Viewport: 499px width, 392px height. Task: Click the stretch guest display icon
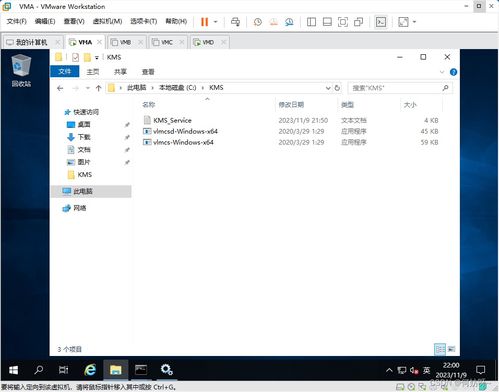[x=403, y=22]
